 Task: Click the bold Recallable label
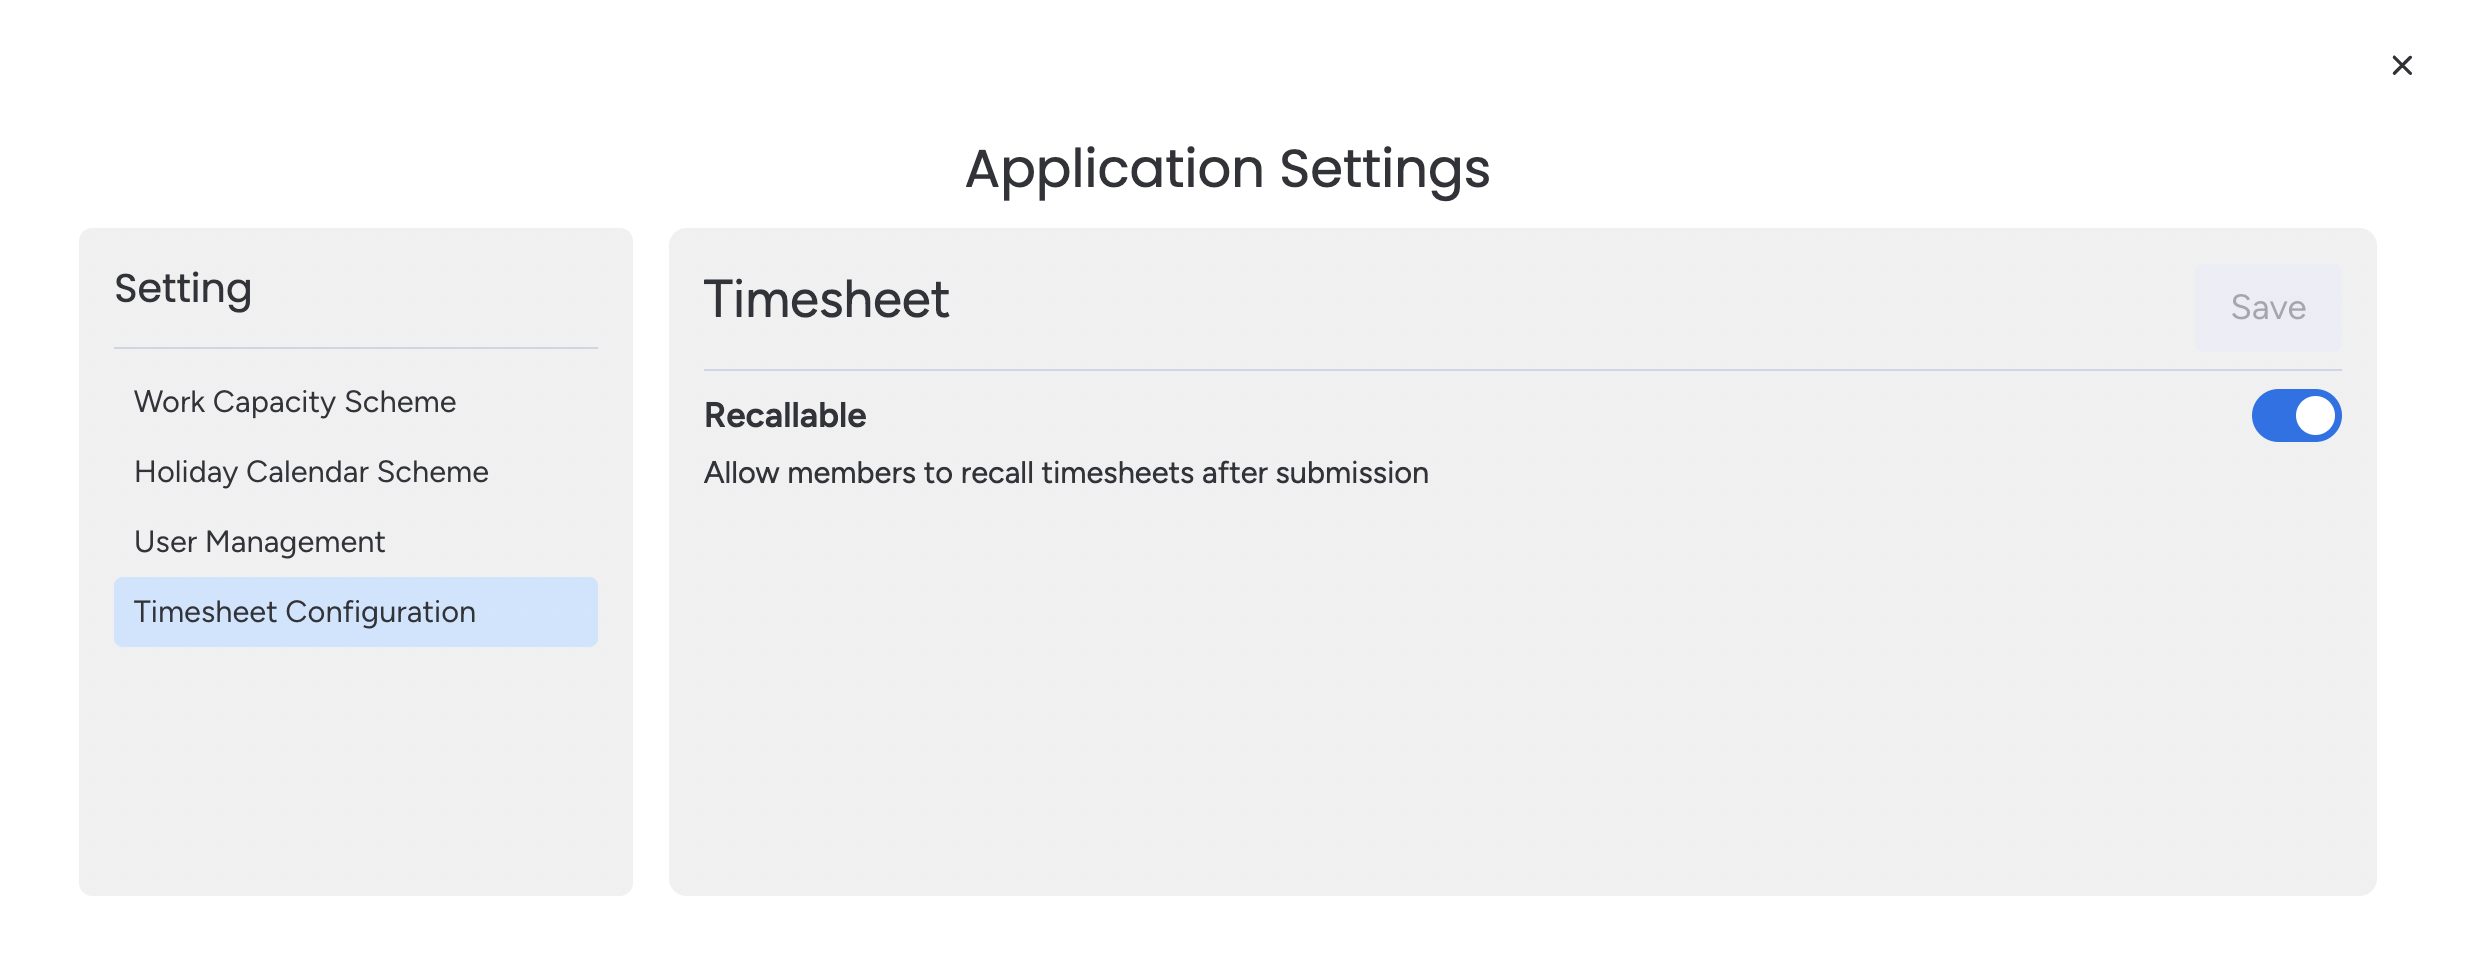coord(785,416)
